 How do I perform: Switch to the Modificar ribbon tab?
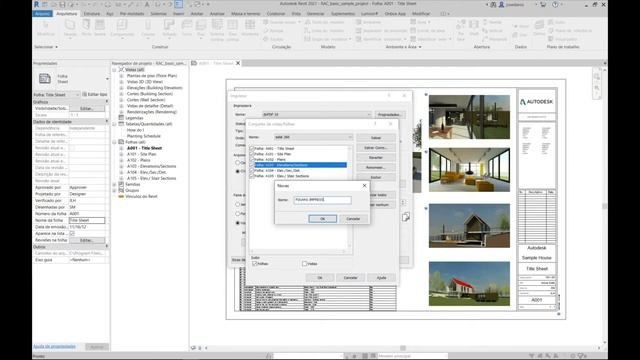pyautogui.click(x=421, y=13)
